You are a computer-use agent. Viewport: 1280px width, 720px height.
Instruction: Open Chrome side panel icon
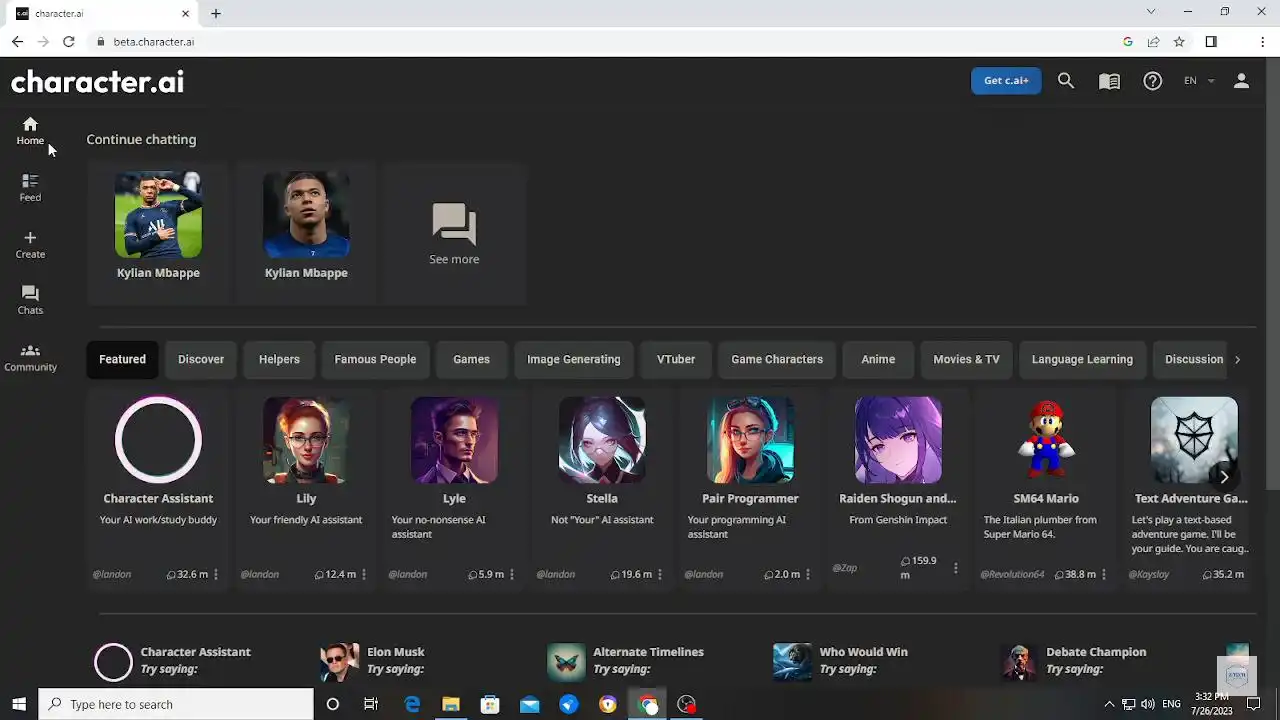[1211, 42]
